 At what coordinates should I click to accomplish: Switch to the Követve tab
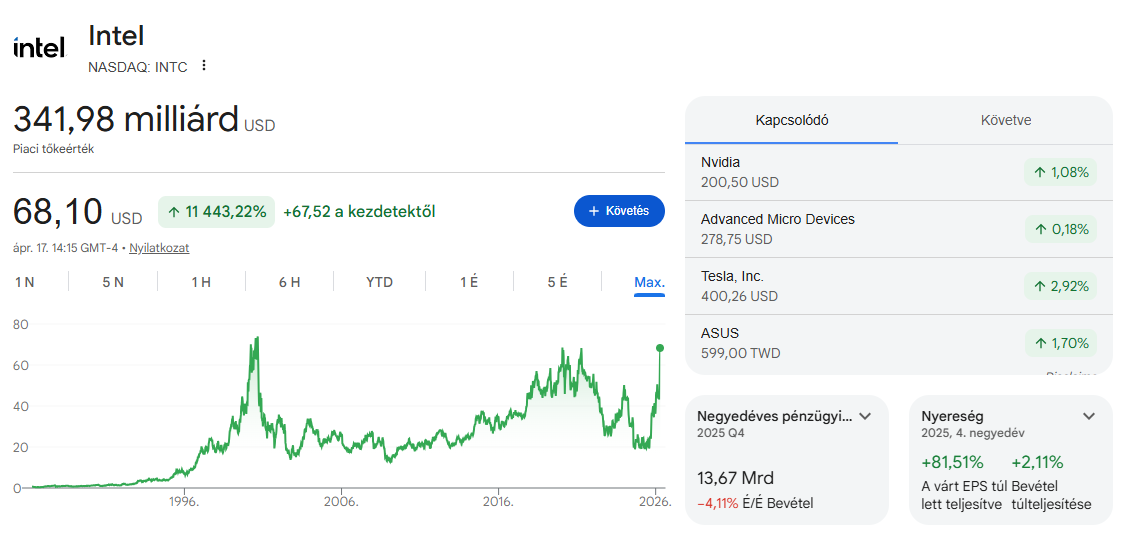click(1005, 120)
